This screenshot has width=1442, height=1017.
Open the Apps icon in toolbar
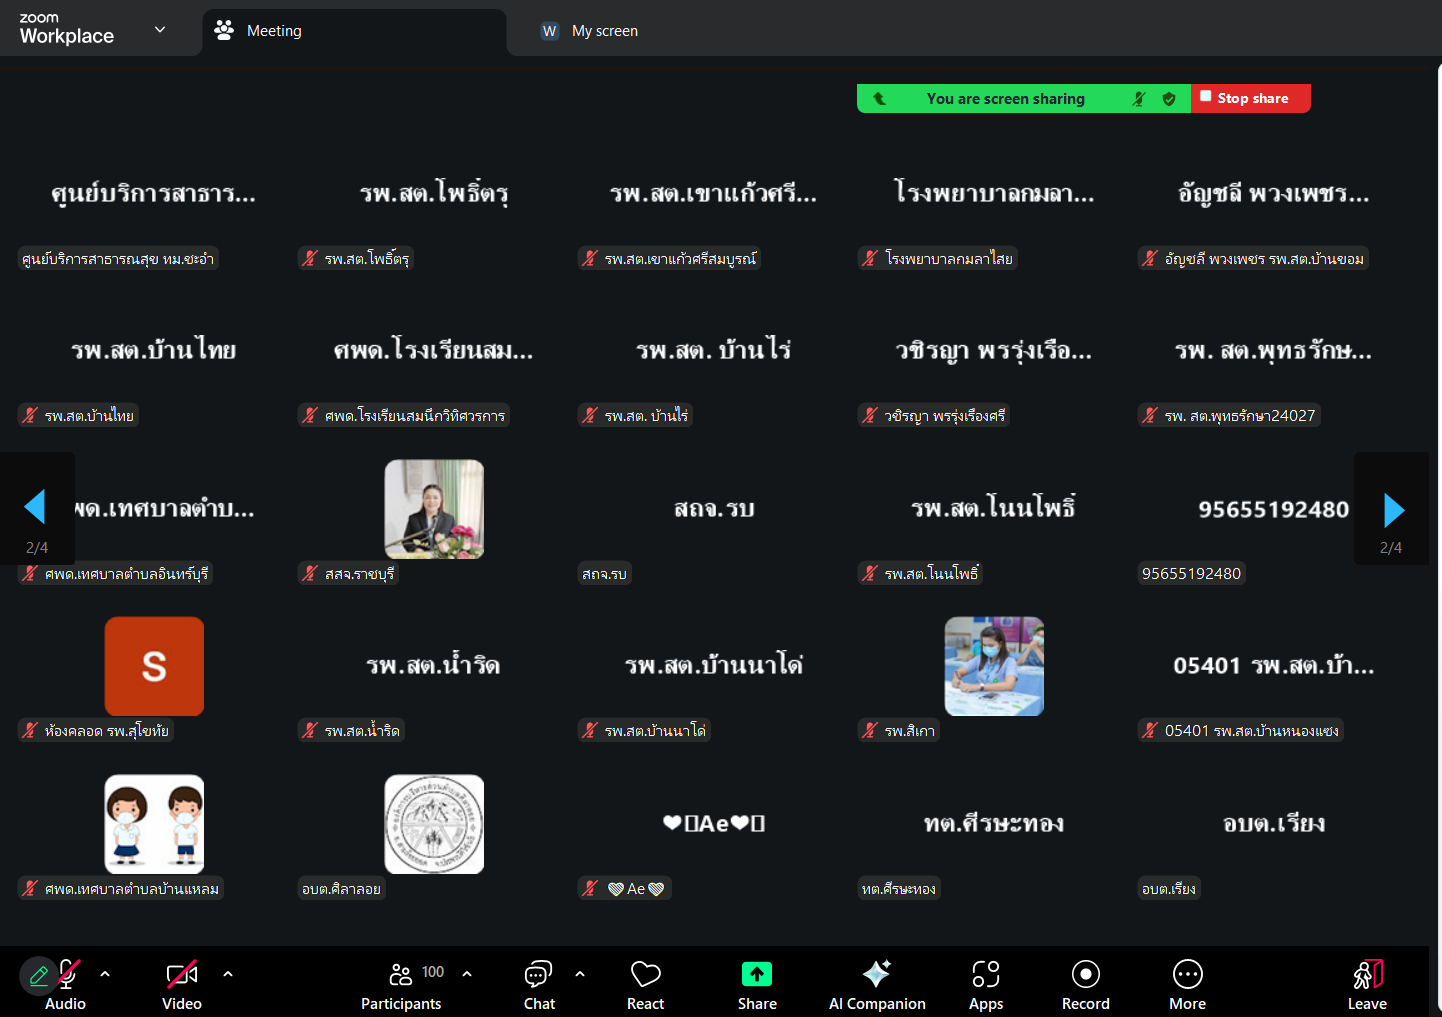tap(985, 974)
